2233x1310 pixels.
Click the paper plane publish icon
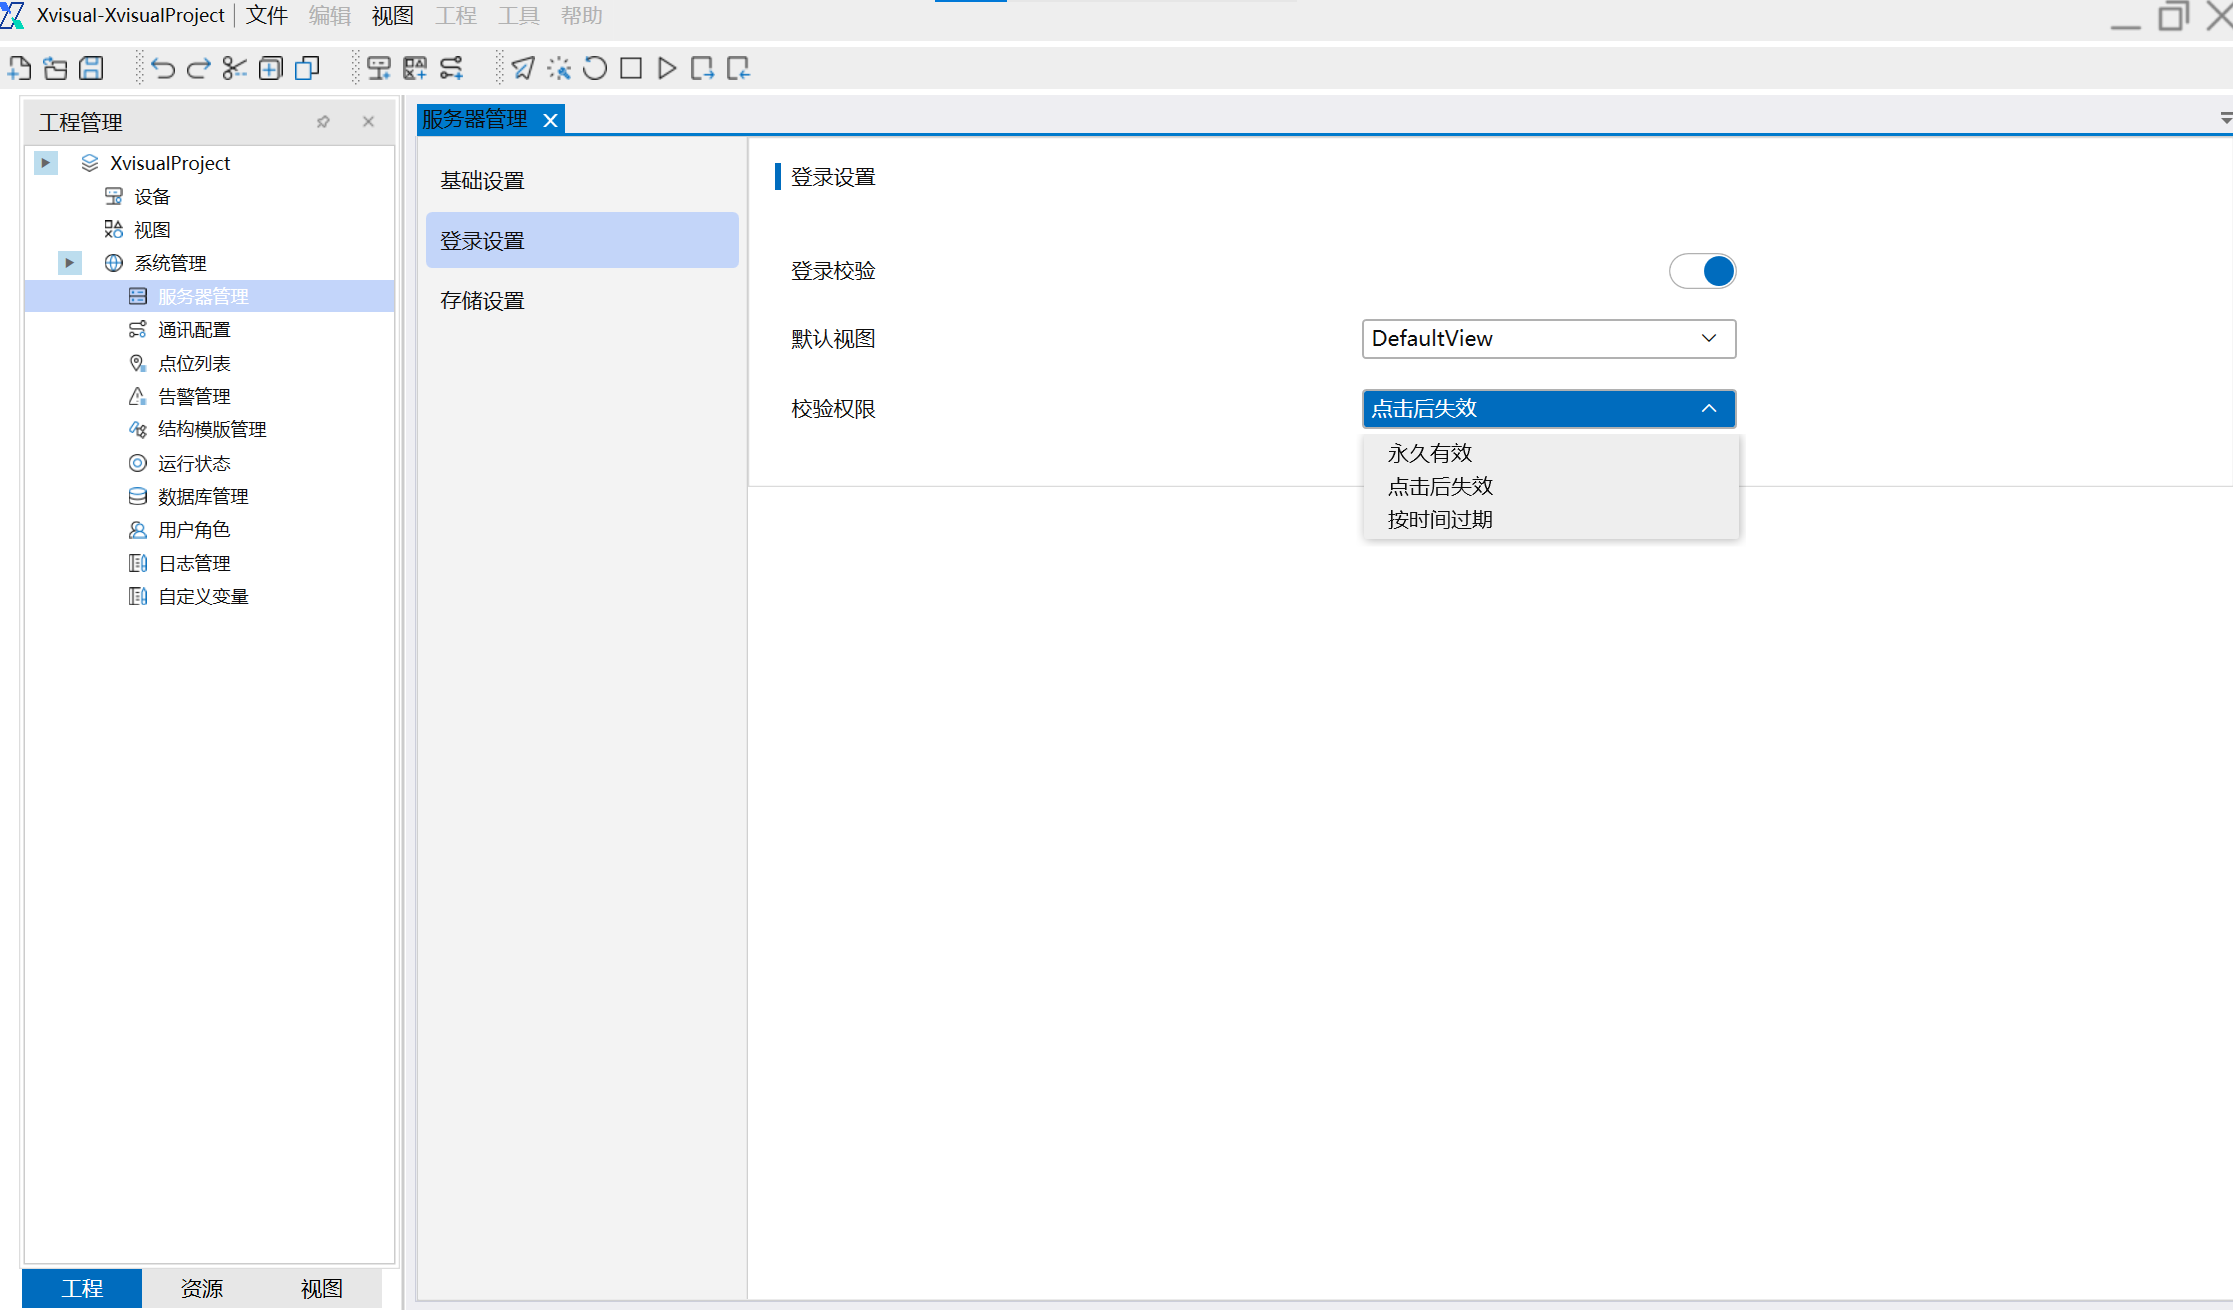[522, 68]
